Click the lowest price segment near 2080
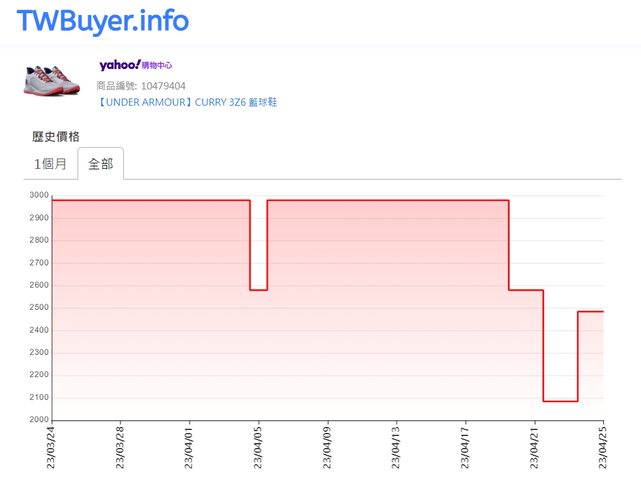The height and width of the screenshot is (478, 641). (x=560, y=401)
